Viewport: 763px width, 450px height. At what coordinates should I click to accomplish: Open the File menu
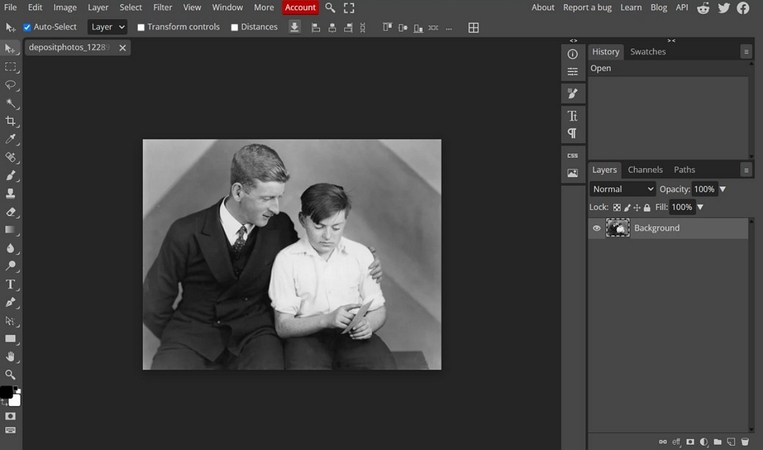tap(10, 7)
